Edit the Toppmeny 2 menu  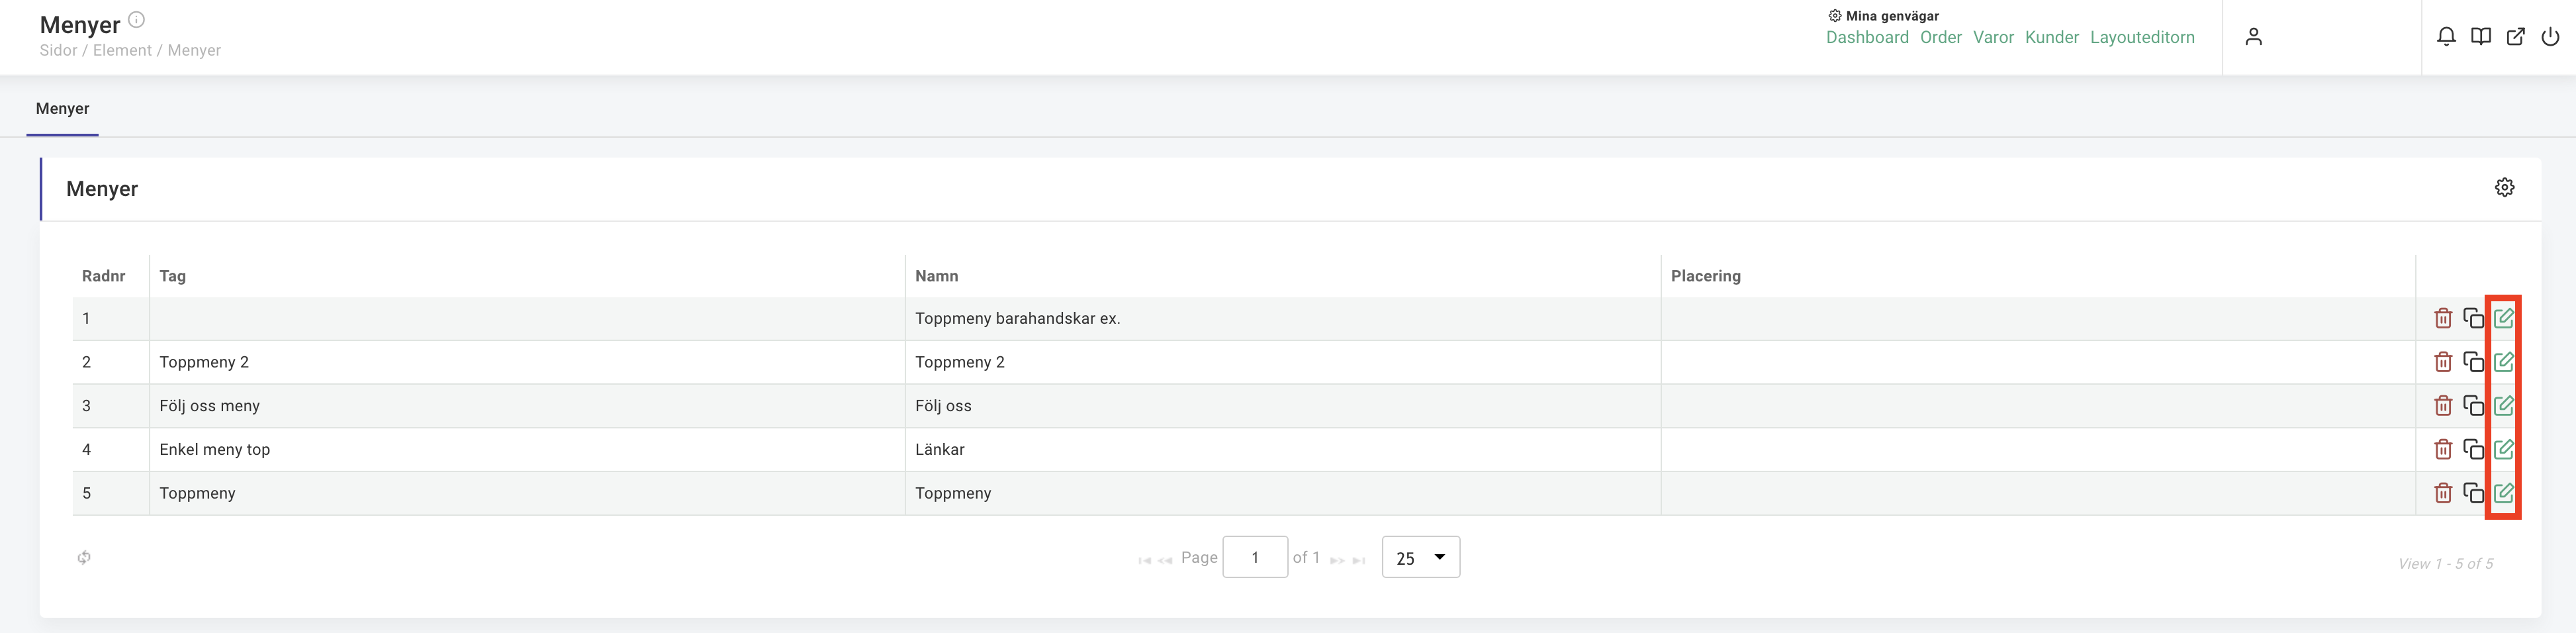tap(2503, 362)
